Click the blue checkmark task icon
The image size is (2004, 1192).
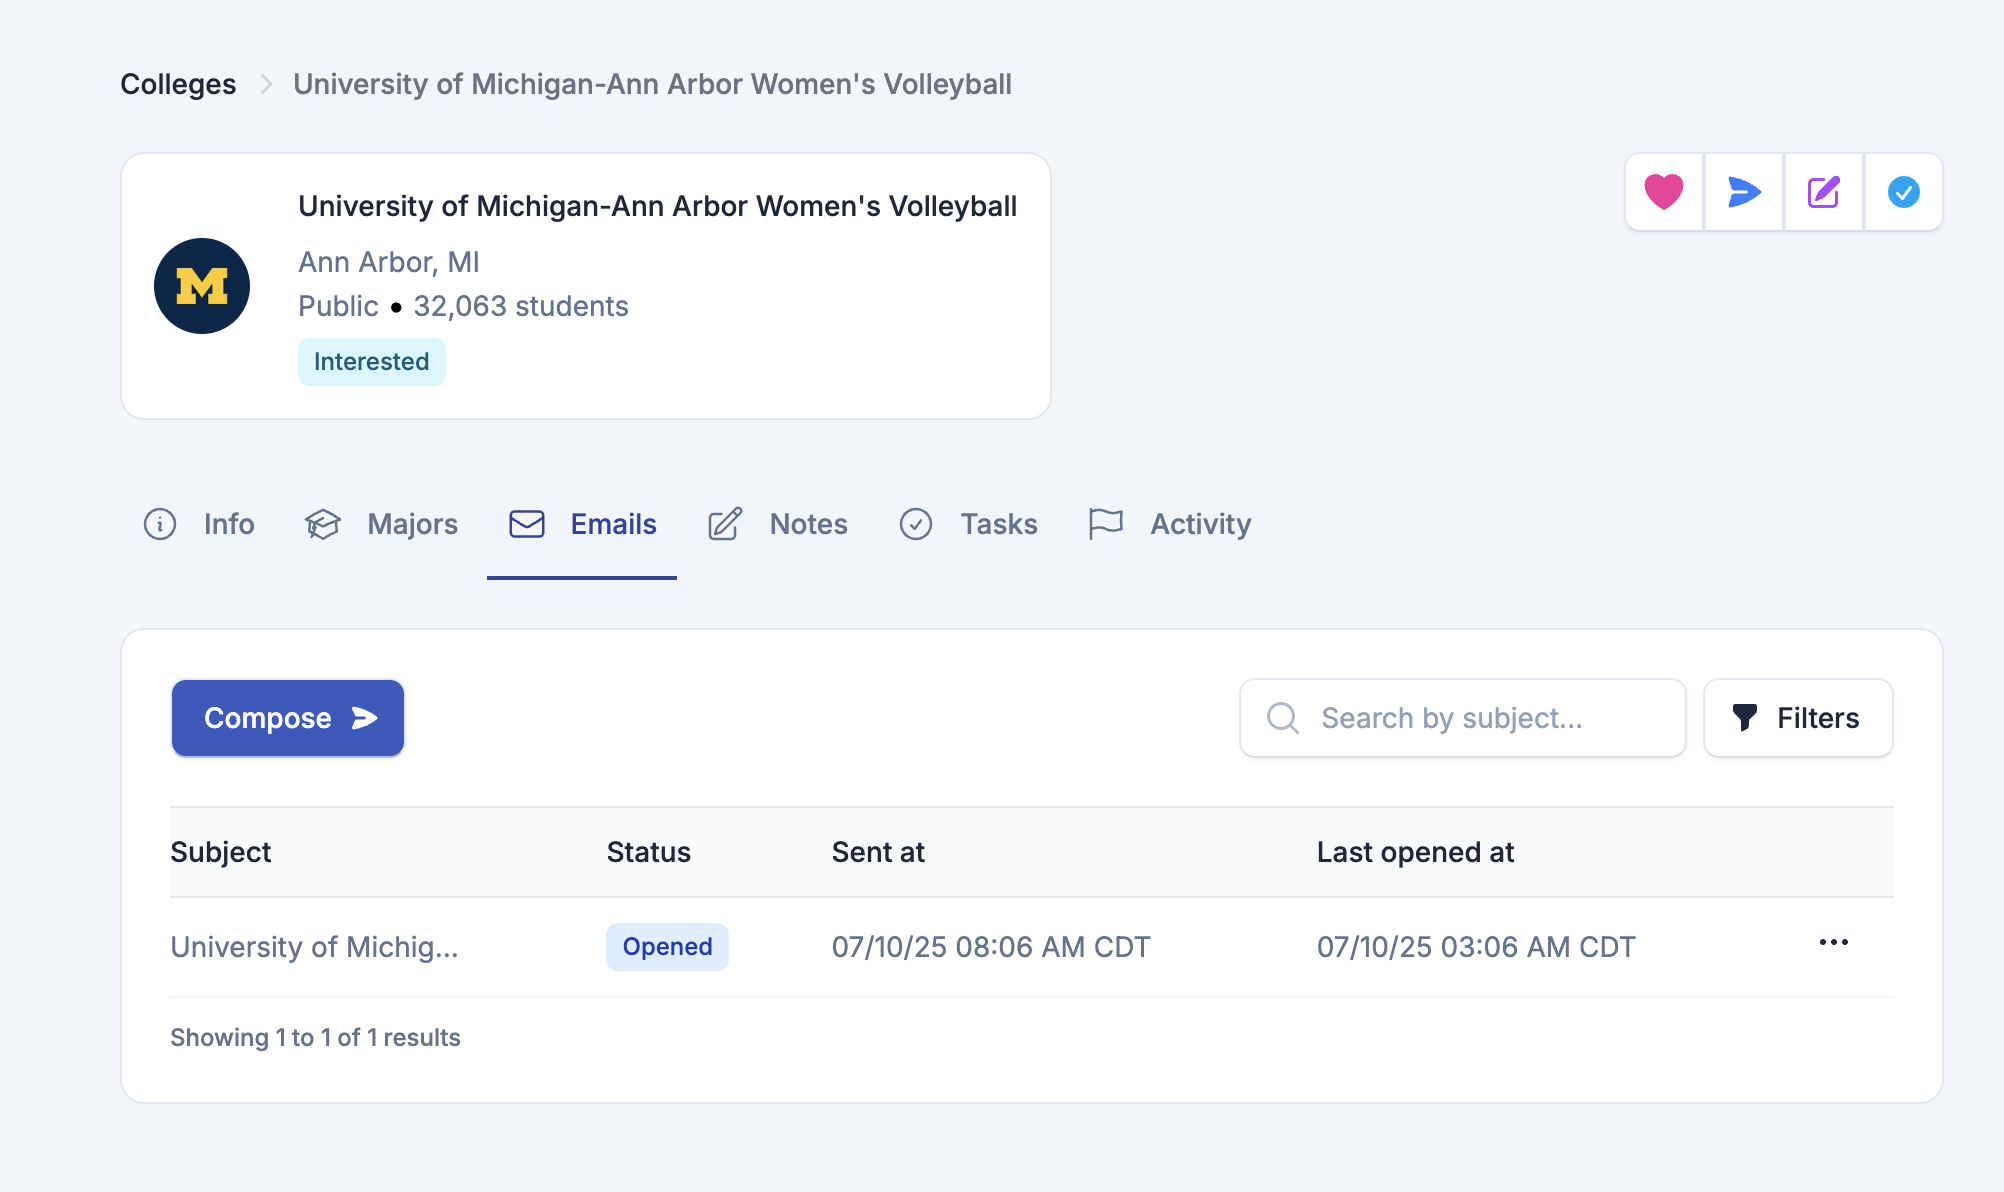click(x=1904, y=192)
